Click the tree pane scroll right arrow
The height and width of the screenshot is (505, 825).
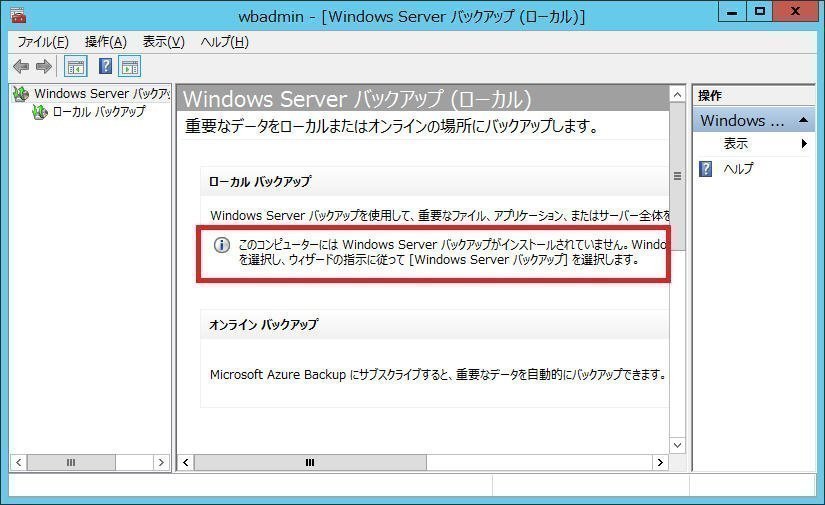click(x=160, y=462)
